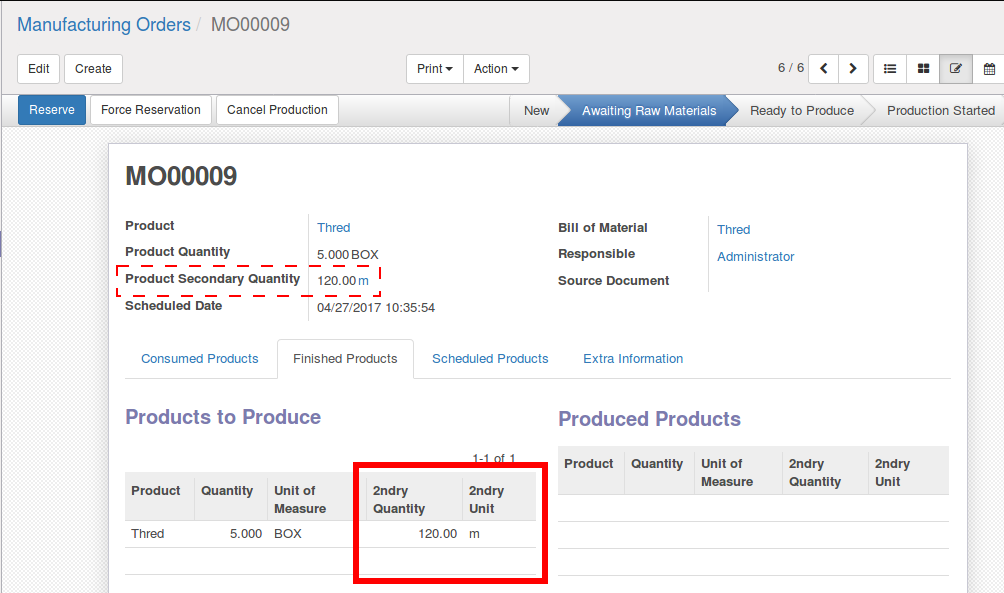The image size is (1004, 593).
Task: Click the 5.000 BOX quantity value
Action: pos(348,254)
